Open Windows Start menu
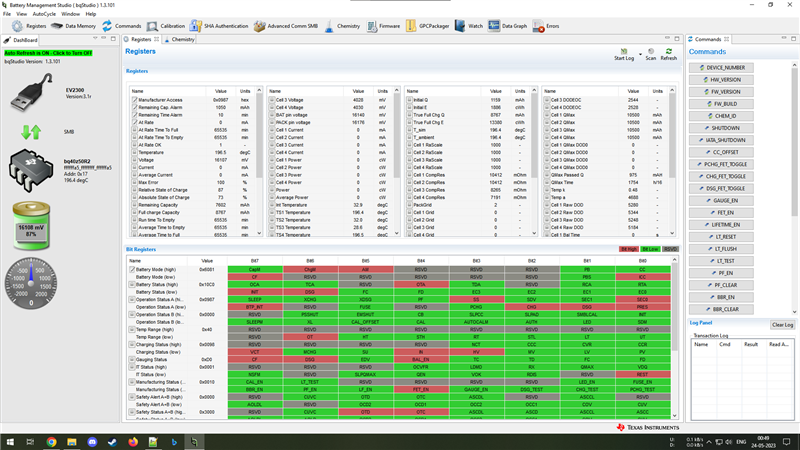800x450 pixels. coord(10,442)
